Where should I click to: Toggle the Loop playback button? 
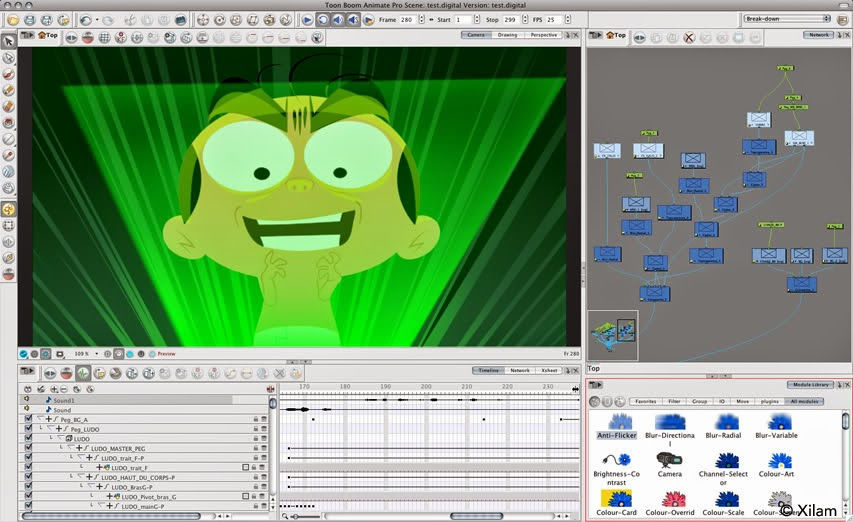click(323, 20)
